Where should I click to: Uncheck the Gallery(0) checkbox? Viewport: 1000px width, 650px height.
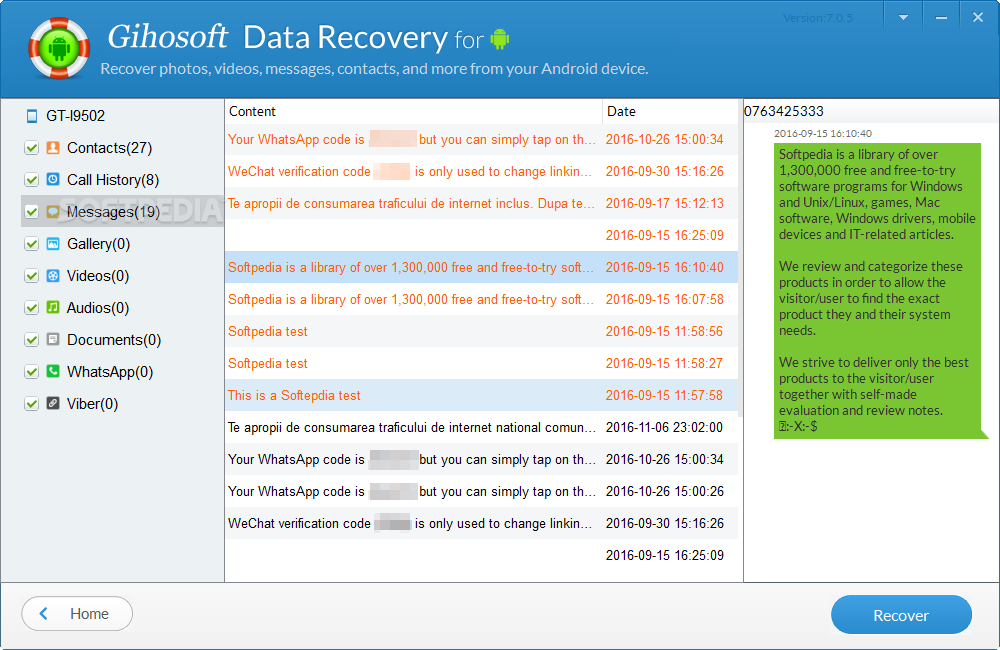pyautogui.click(x=31, y=244)
